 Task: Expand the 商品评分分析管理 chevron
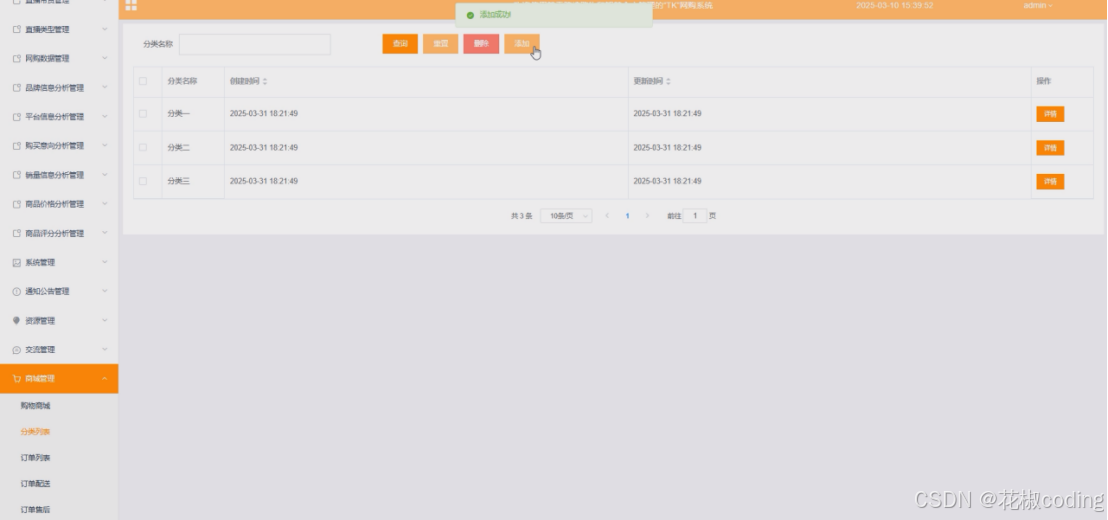[105, 233]
